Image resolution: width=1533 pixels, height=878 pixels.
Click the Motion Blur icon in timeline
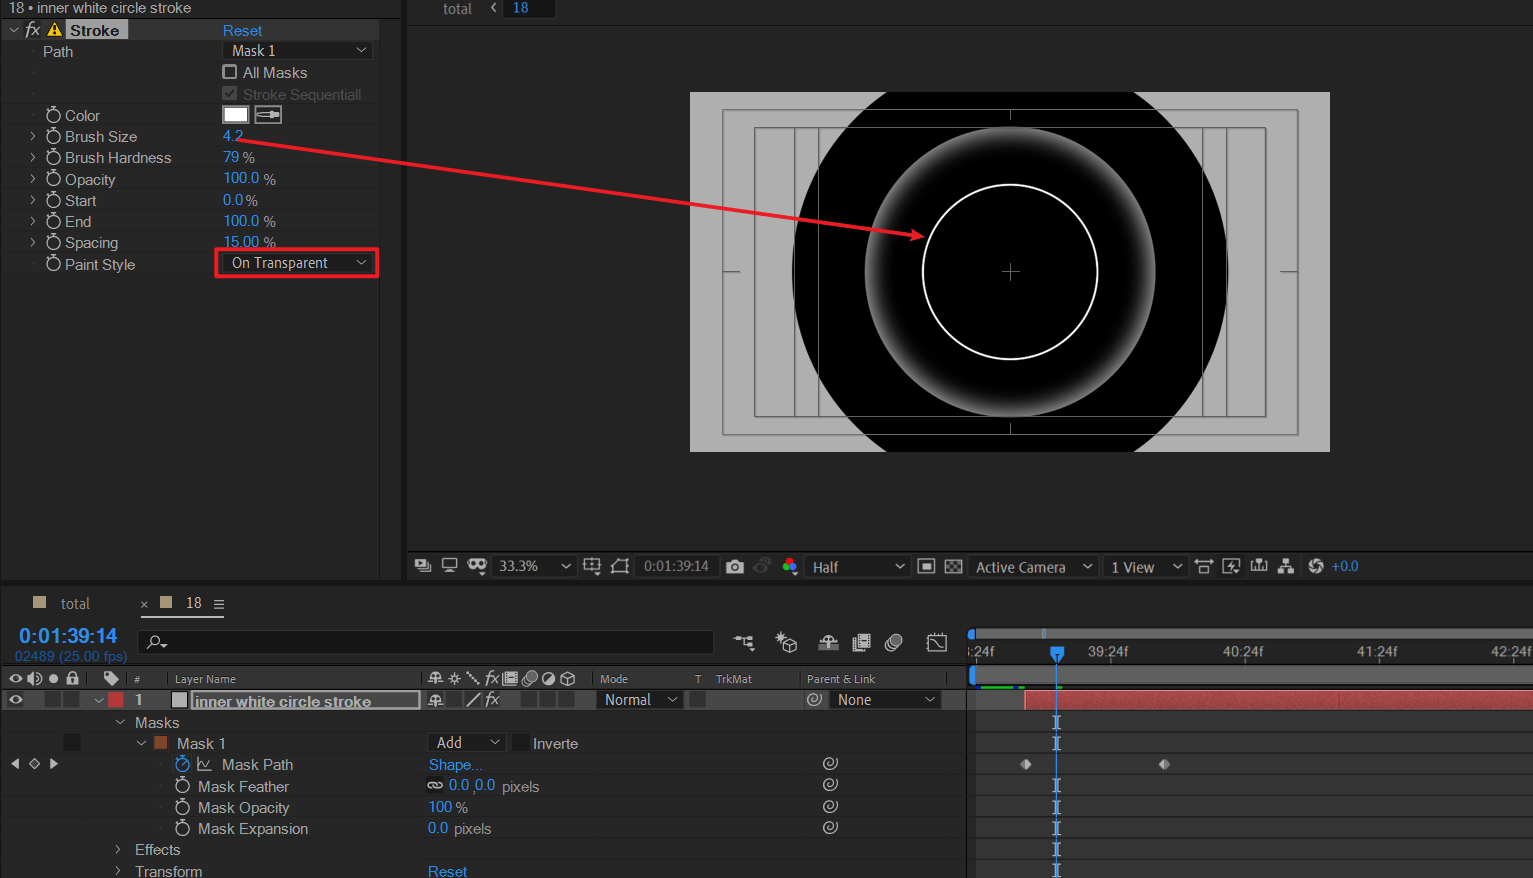point(894,642)
